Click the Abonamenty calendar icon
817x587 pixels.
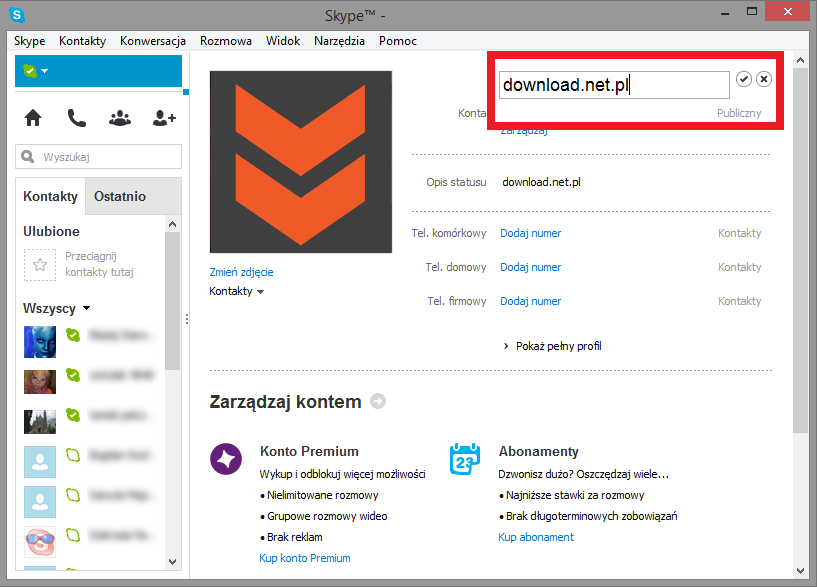465,459
